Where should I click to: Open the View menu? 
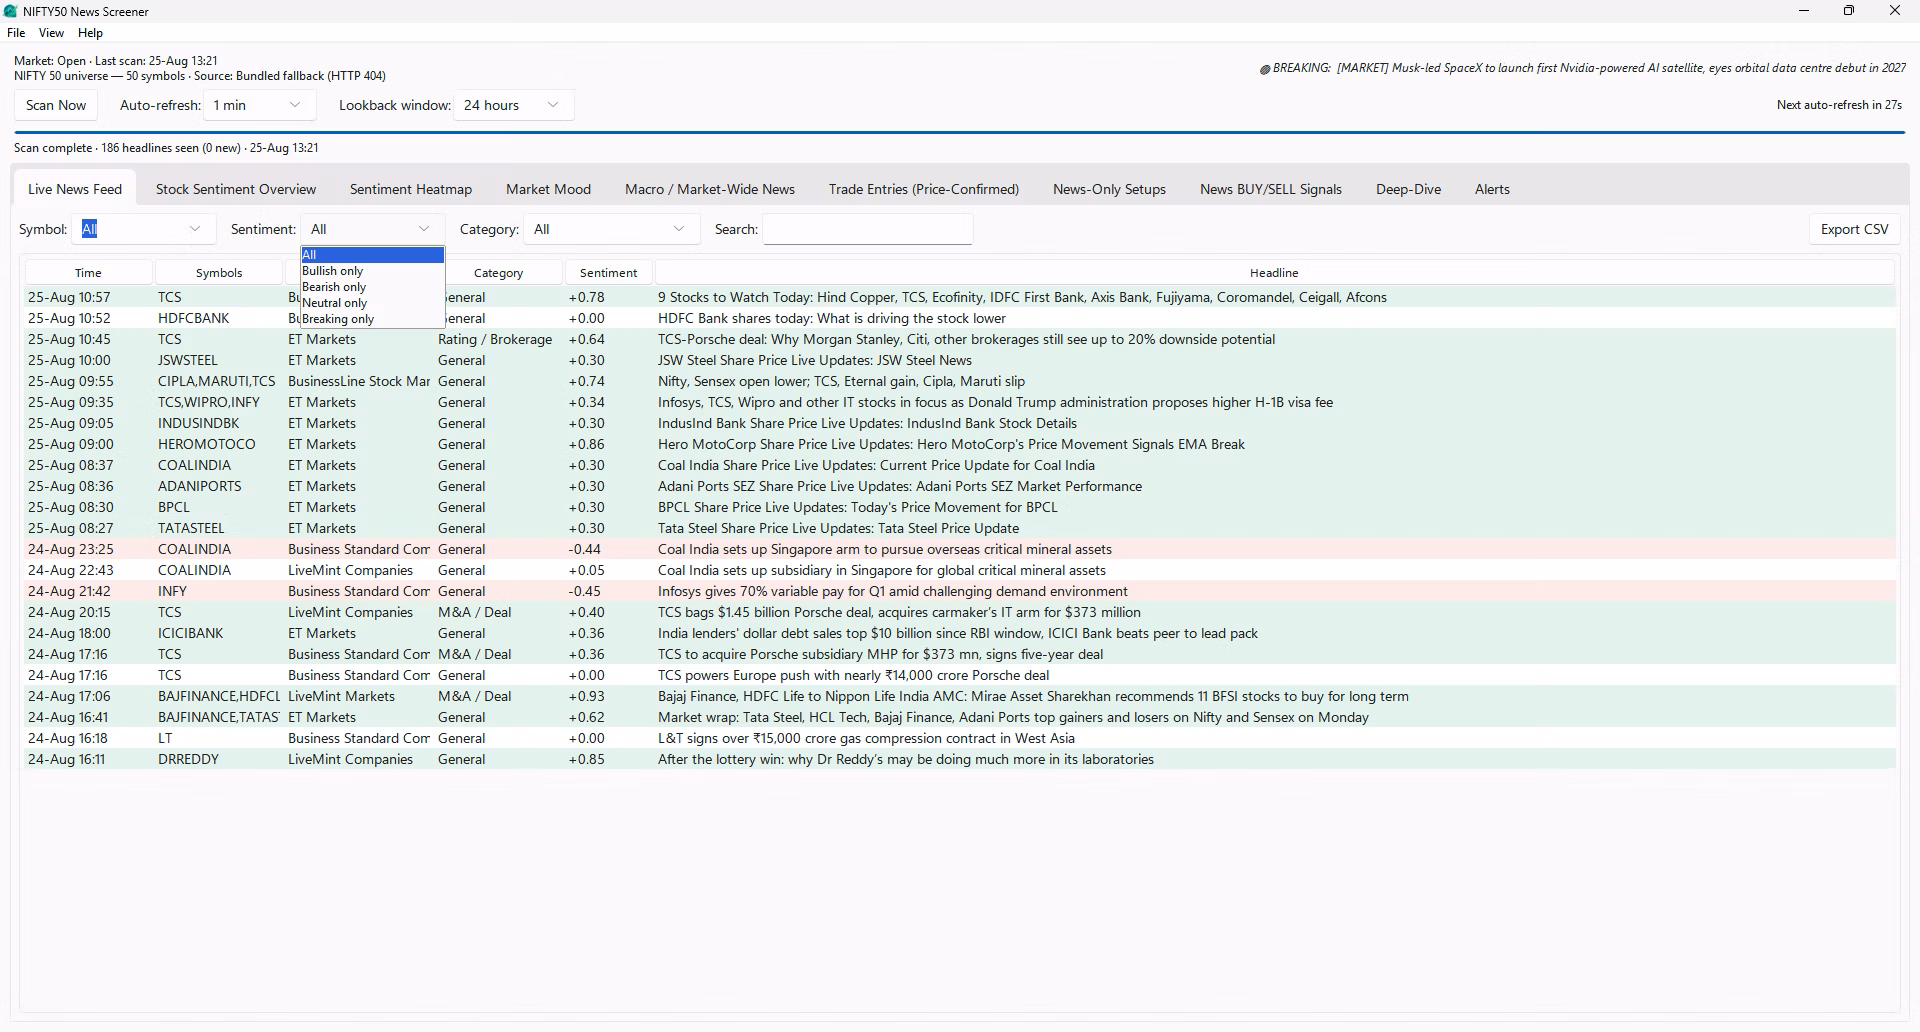click(51, 33)
